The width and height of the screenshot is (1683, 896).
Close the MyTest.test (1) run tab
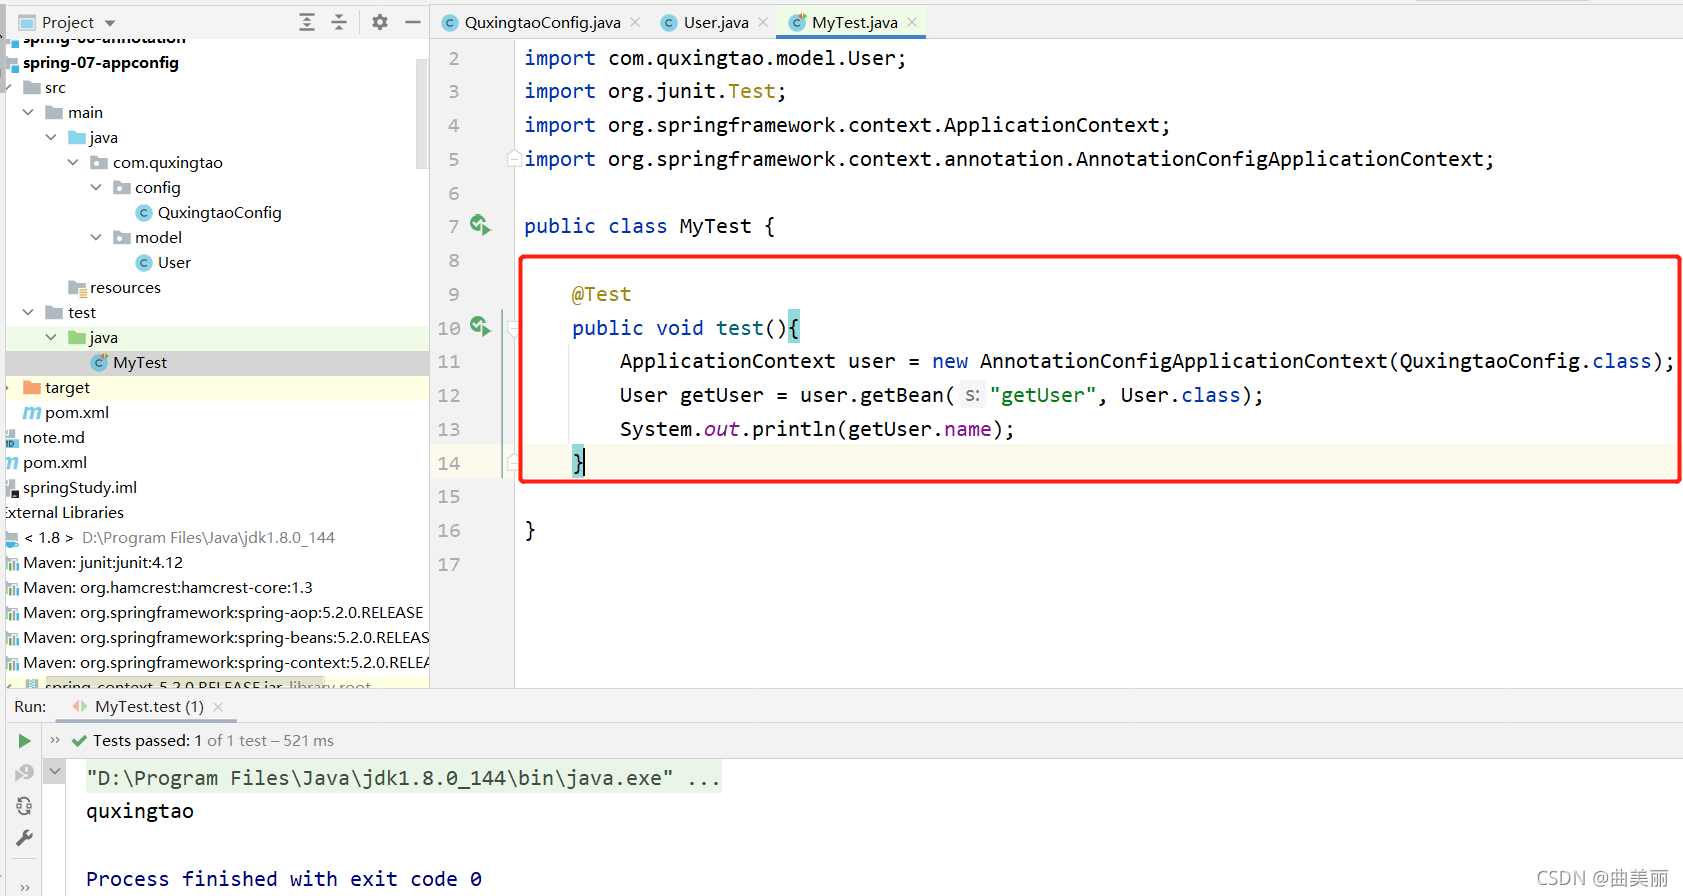pos(218,706)
